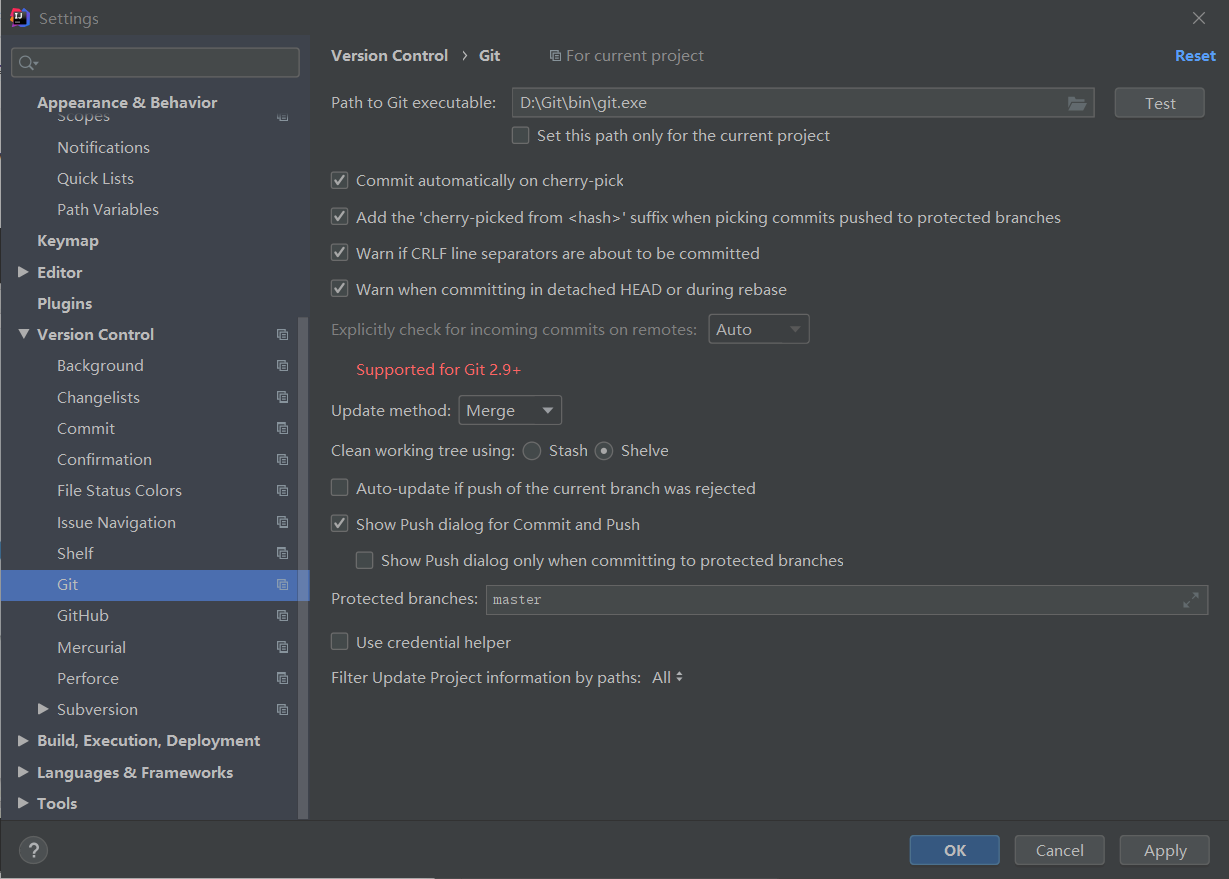Click the project-level icon beside Issue Navigation
The width and height of the screenshot is (1229, 879).
pyautogui.click(x=282, y=522)
